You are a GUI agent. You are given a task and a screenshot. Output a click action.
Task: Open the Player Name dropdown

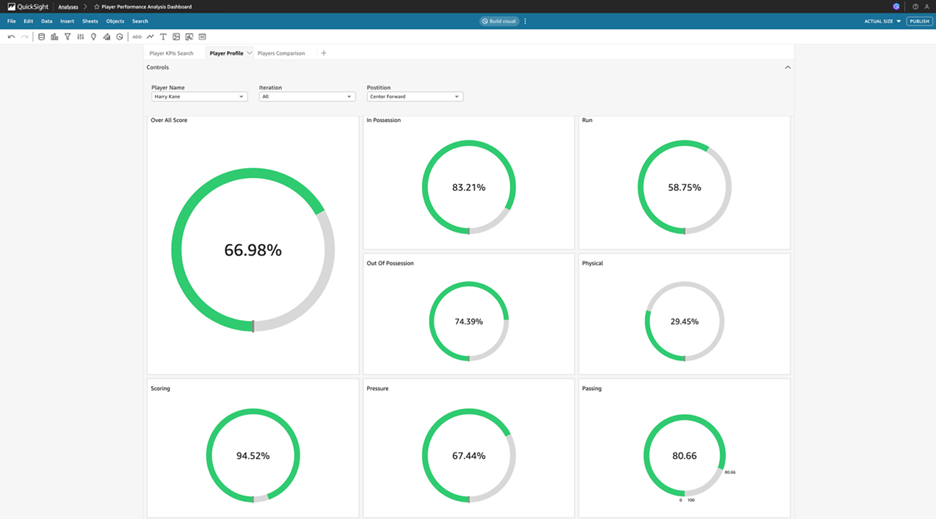[199, 97]
